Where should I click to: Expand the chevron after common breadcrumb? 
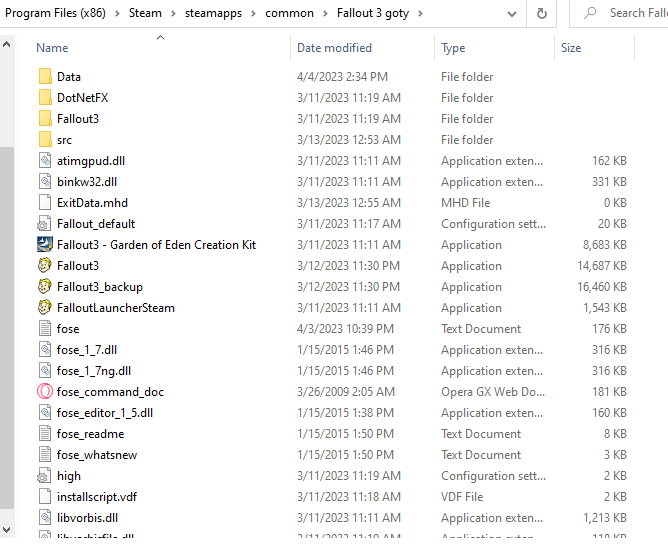(x=325, y=14)
